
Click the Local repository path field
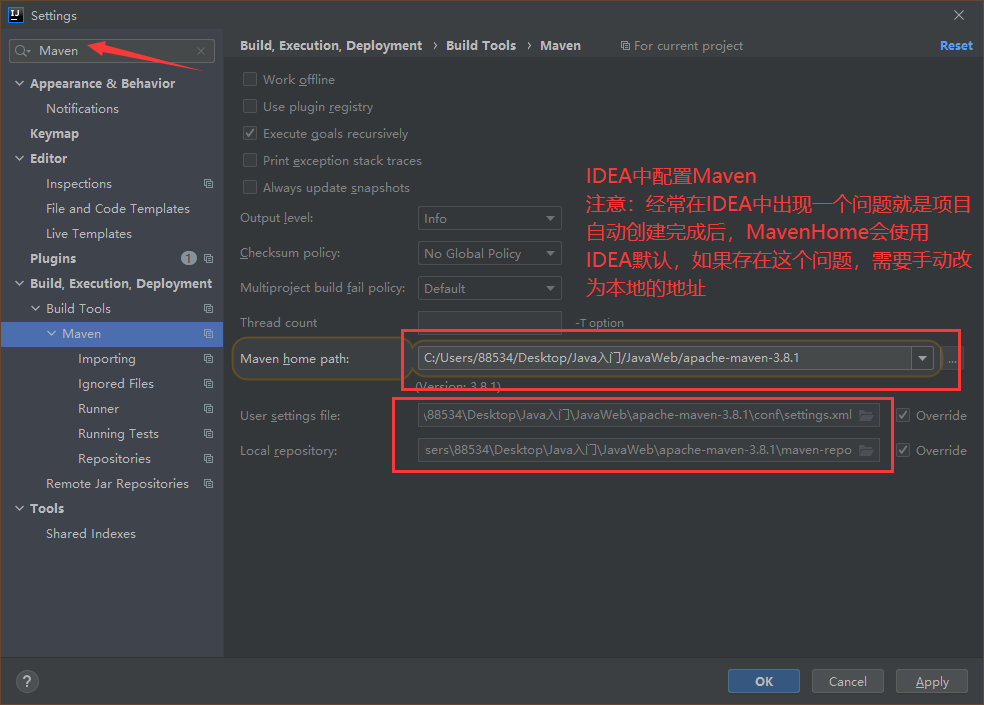point(649,450)
